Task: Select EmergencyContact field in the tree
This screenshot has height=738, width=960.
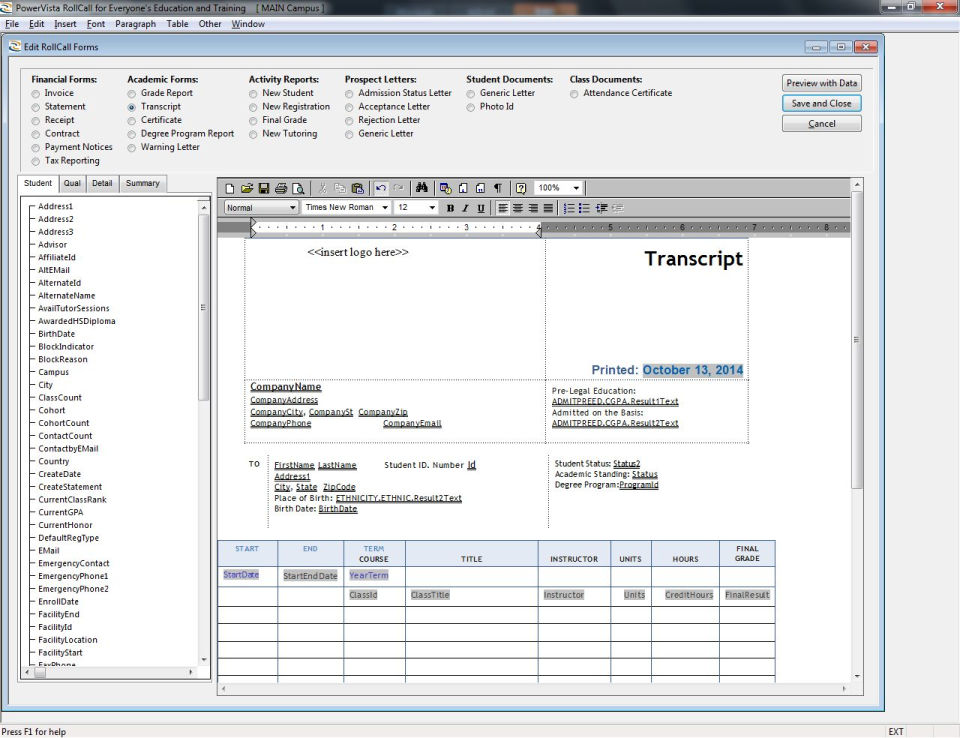Action: point(73,563)
